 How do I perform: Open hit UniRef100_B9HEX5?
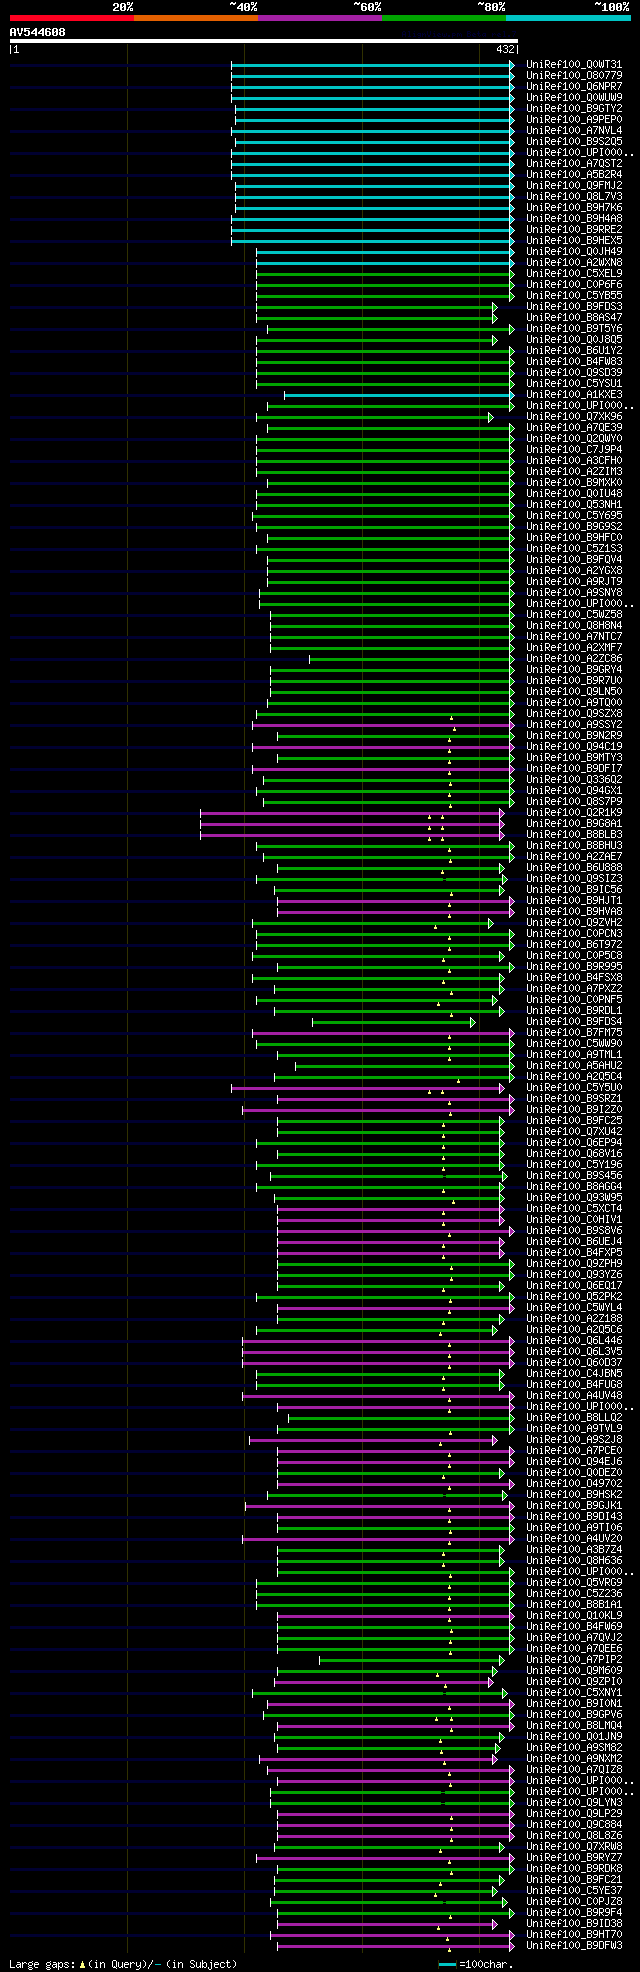coord(574,241)
